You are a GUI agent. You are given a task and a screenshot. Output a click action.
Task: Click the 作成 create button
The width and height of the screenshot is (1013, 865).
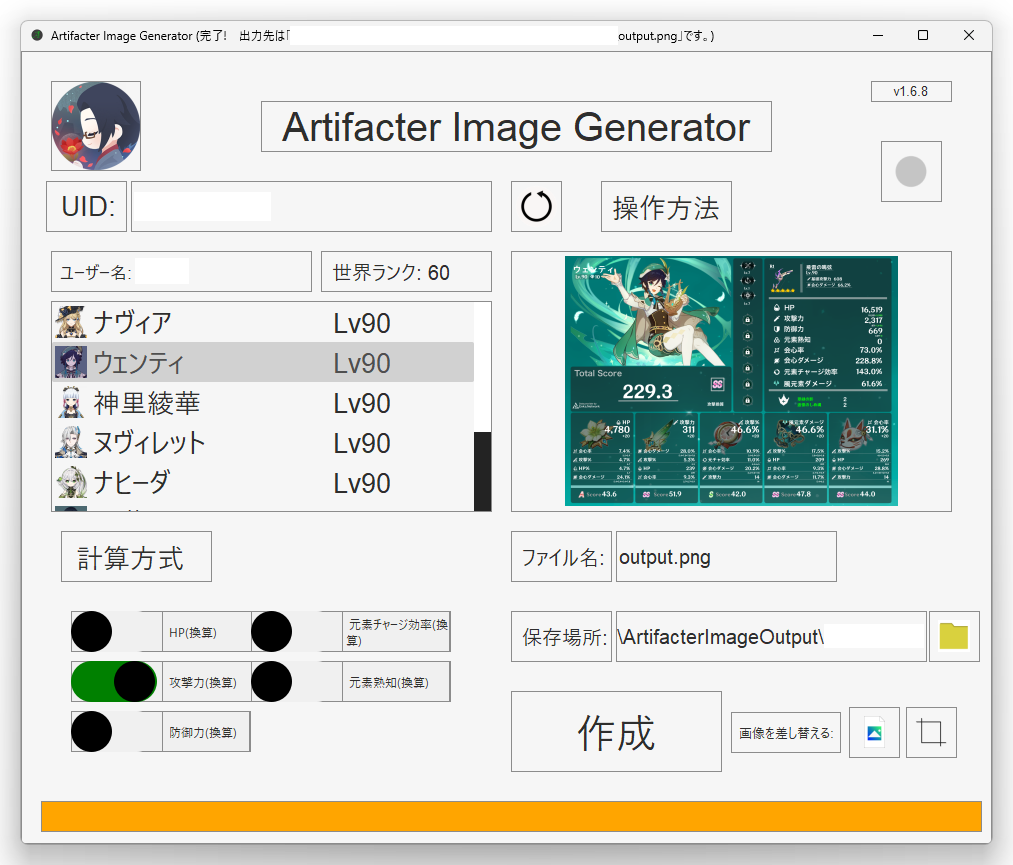click(616, 731)
